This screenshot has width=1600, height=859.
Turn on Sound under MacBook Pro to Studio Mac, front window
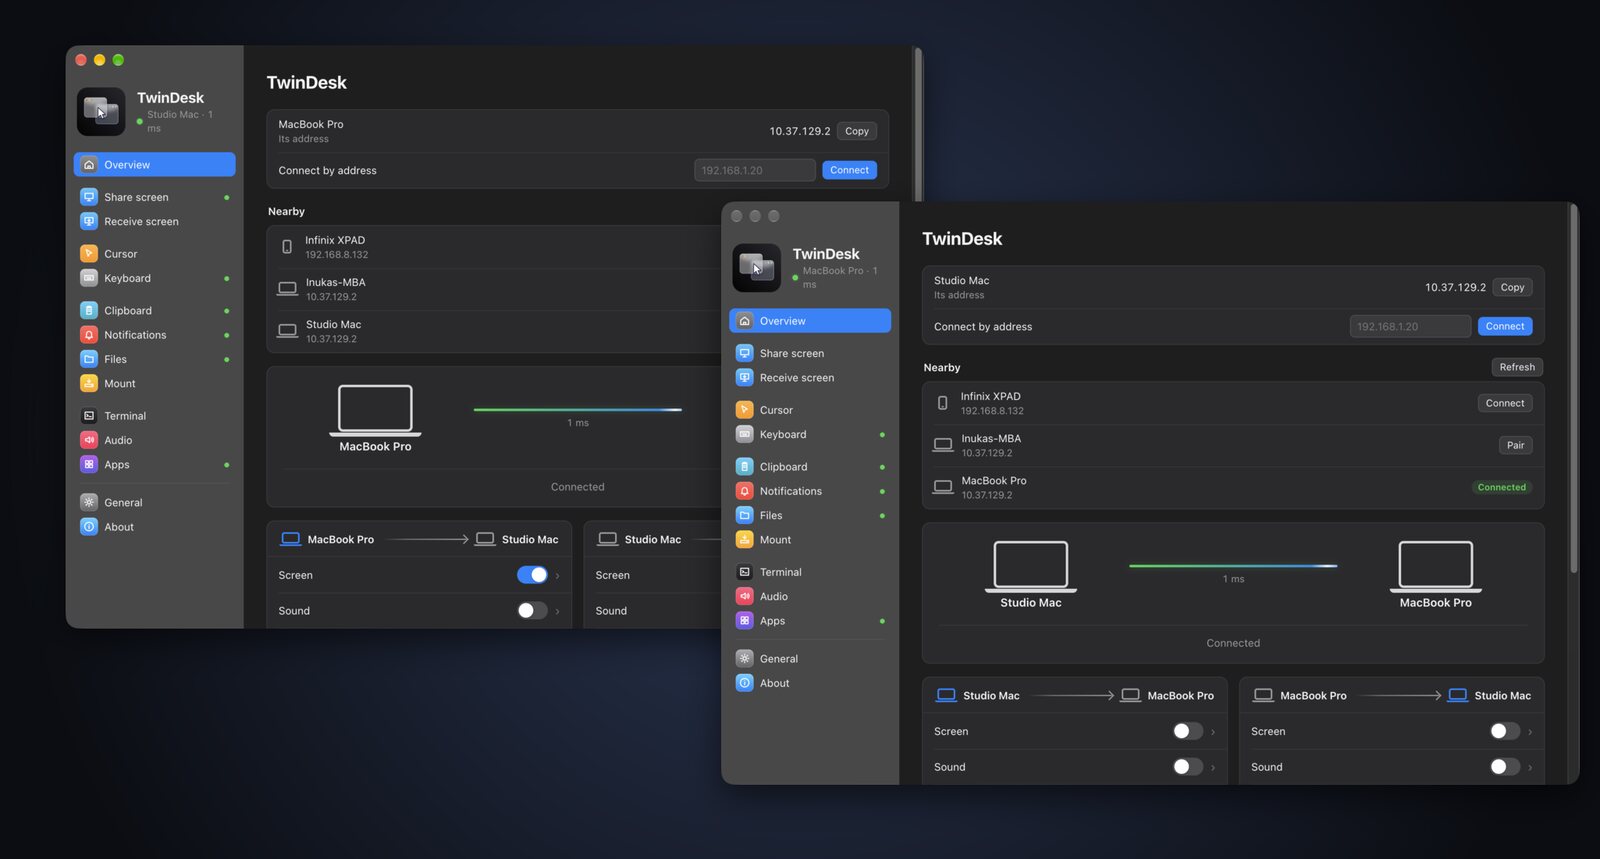tap(1504, 767)
